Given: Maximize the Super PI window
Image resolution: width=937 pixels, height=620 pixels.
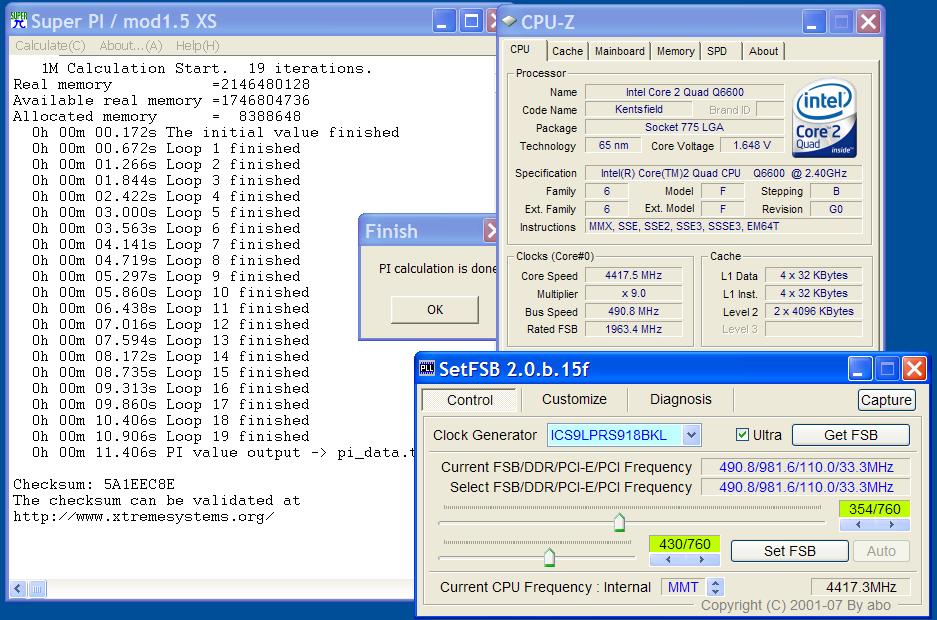Looking at the screenshot, I should (471, 22).
